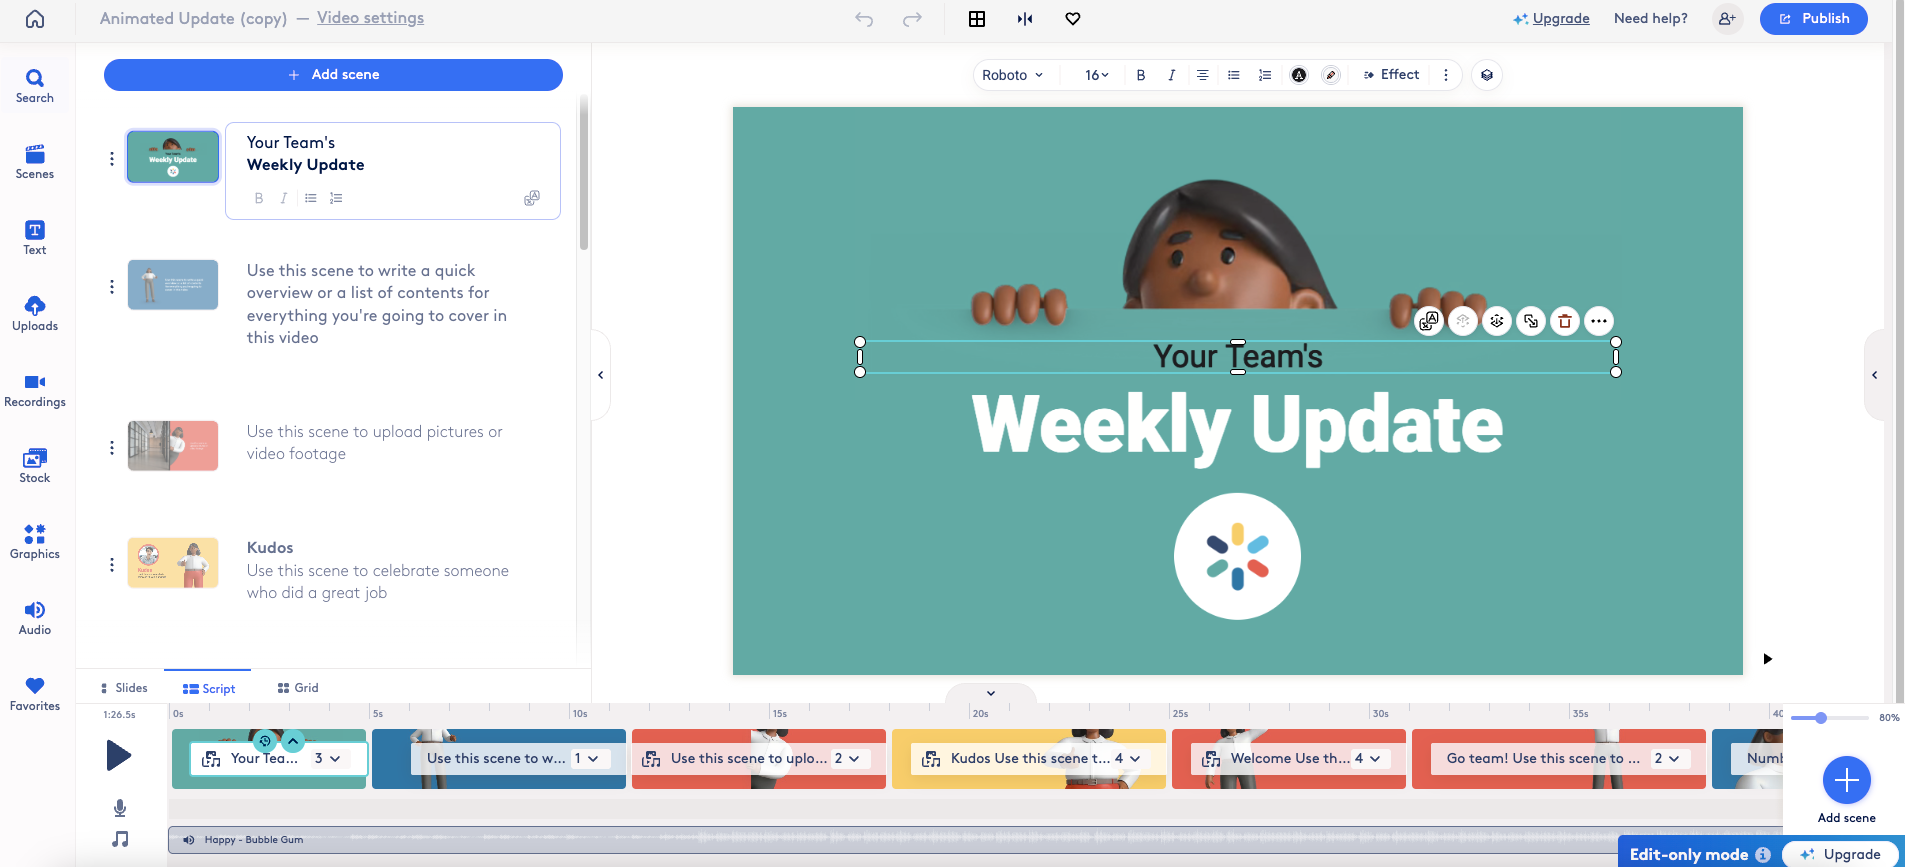This screenshot has width=1905, height=867.
Task: Redo the last undone edit
Action: click(x=912, y=19)
